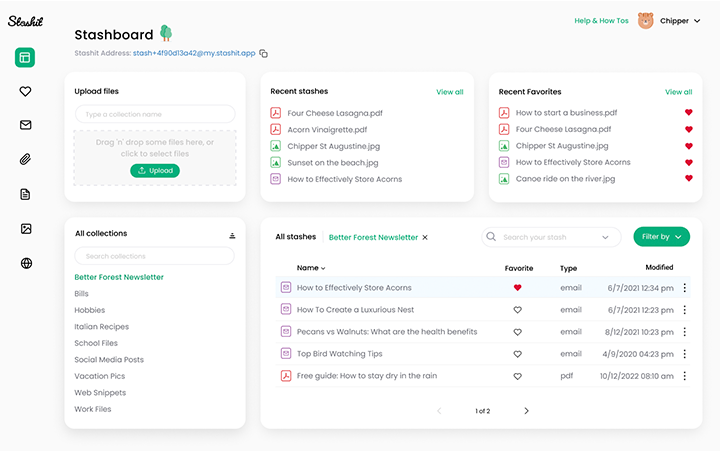Go to next page of stashes
The width and height of the screenshot is (720, 452).
click(x=527, y=411)
